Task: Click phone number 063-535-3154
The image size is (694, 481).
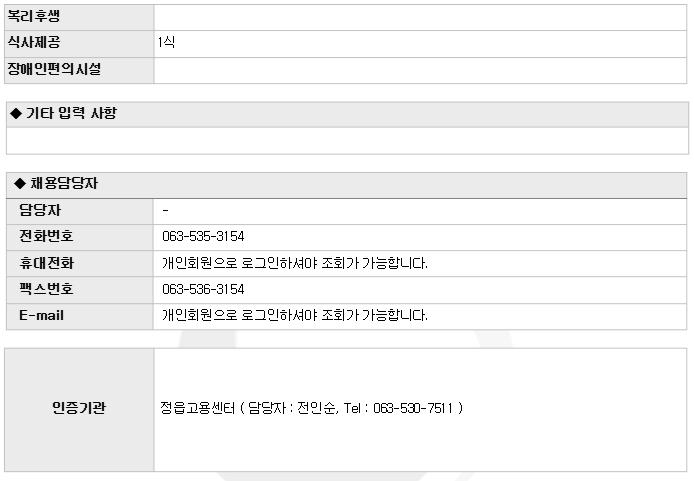Action: pyautogui.click(x=203, y=236)
